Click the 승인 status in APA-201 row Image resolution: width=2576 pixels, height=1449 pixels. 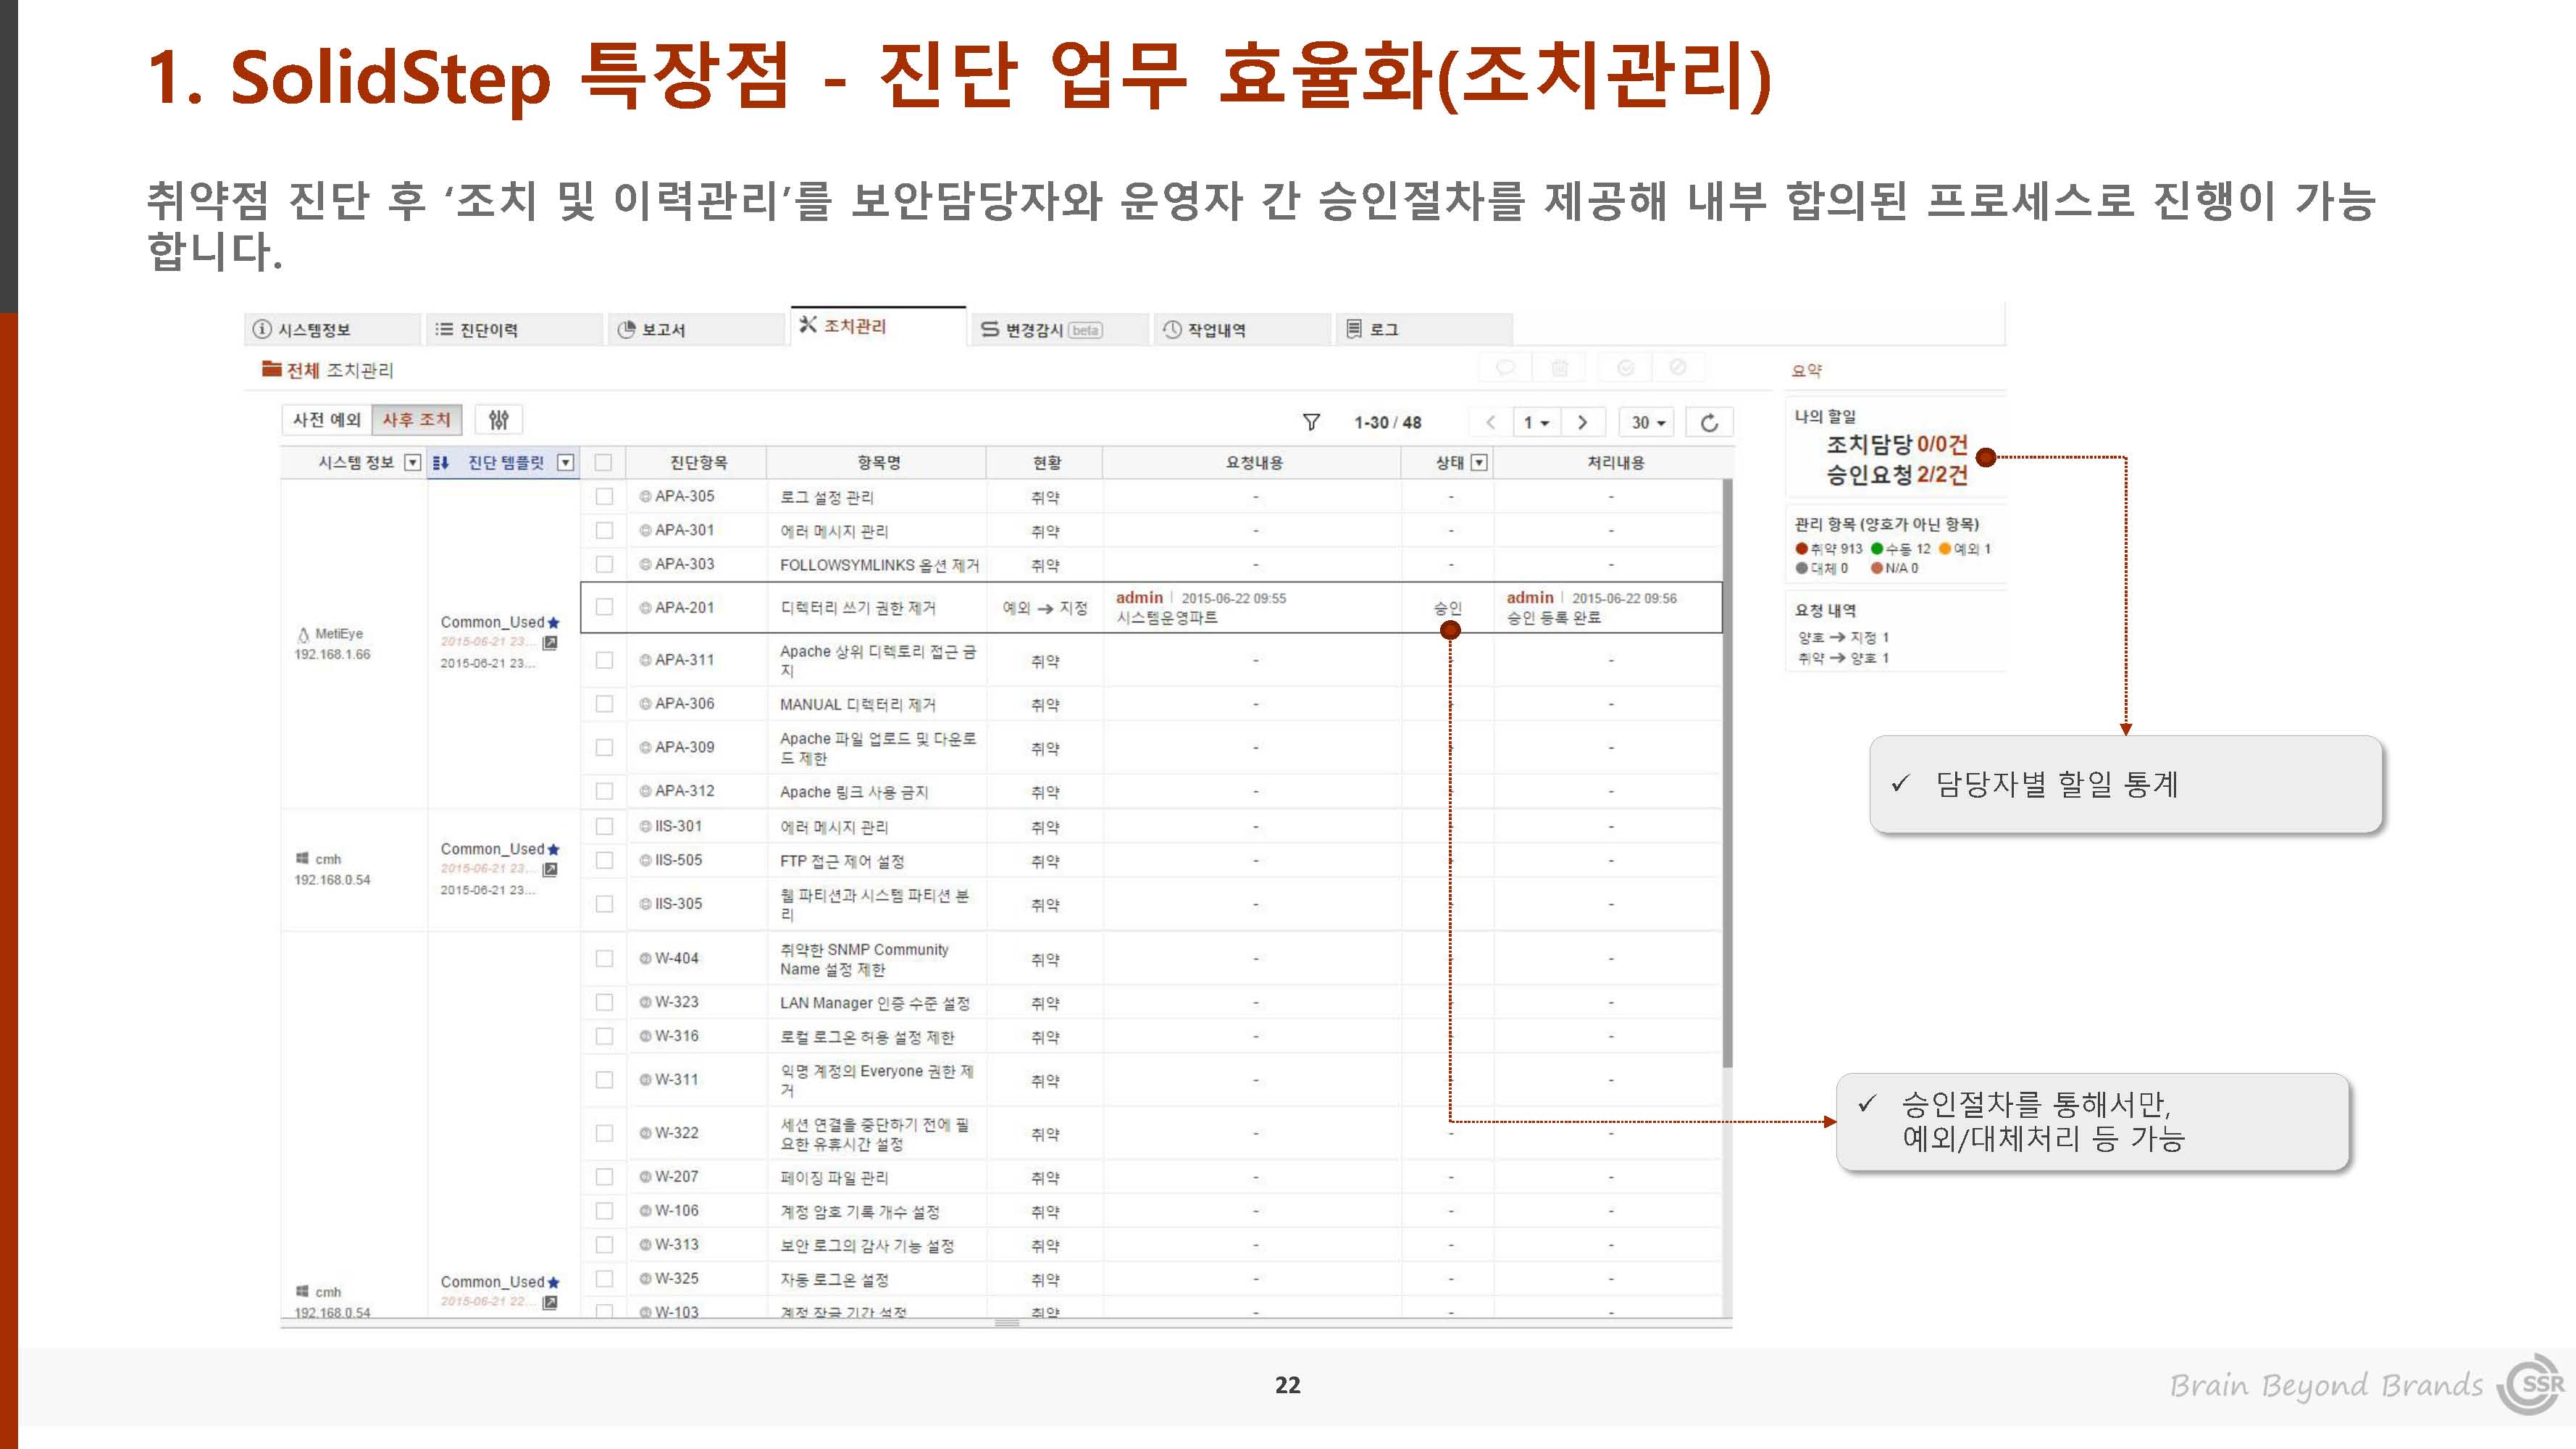coord(1447,607)
